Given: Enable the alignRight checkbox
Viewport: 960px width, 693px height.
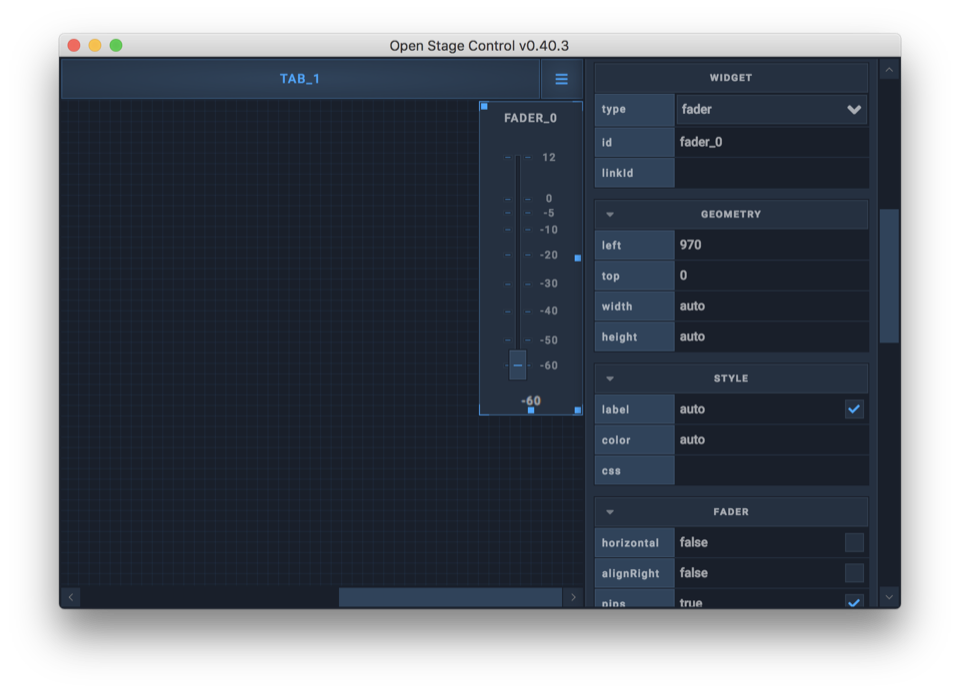Looking at the screenshot, I should (x=854, y=573).
